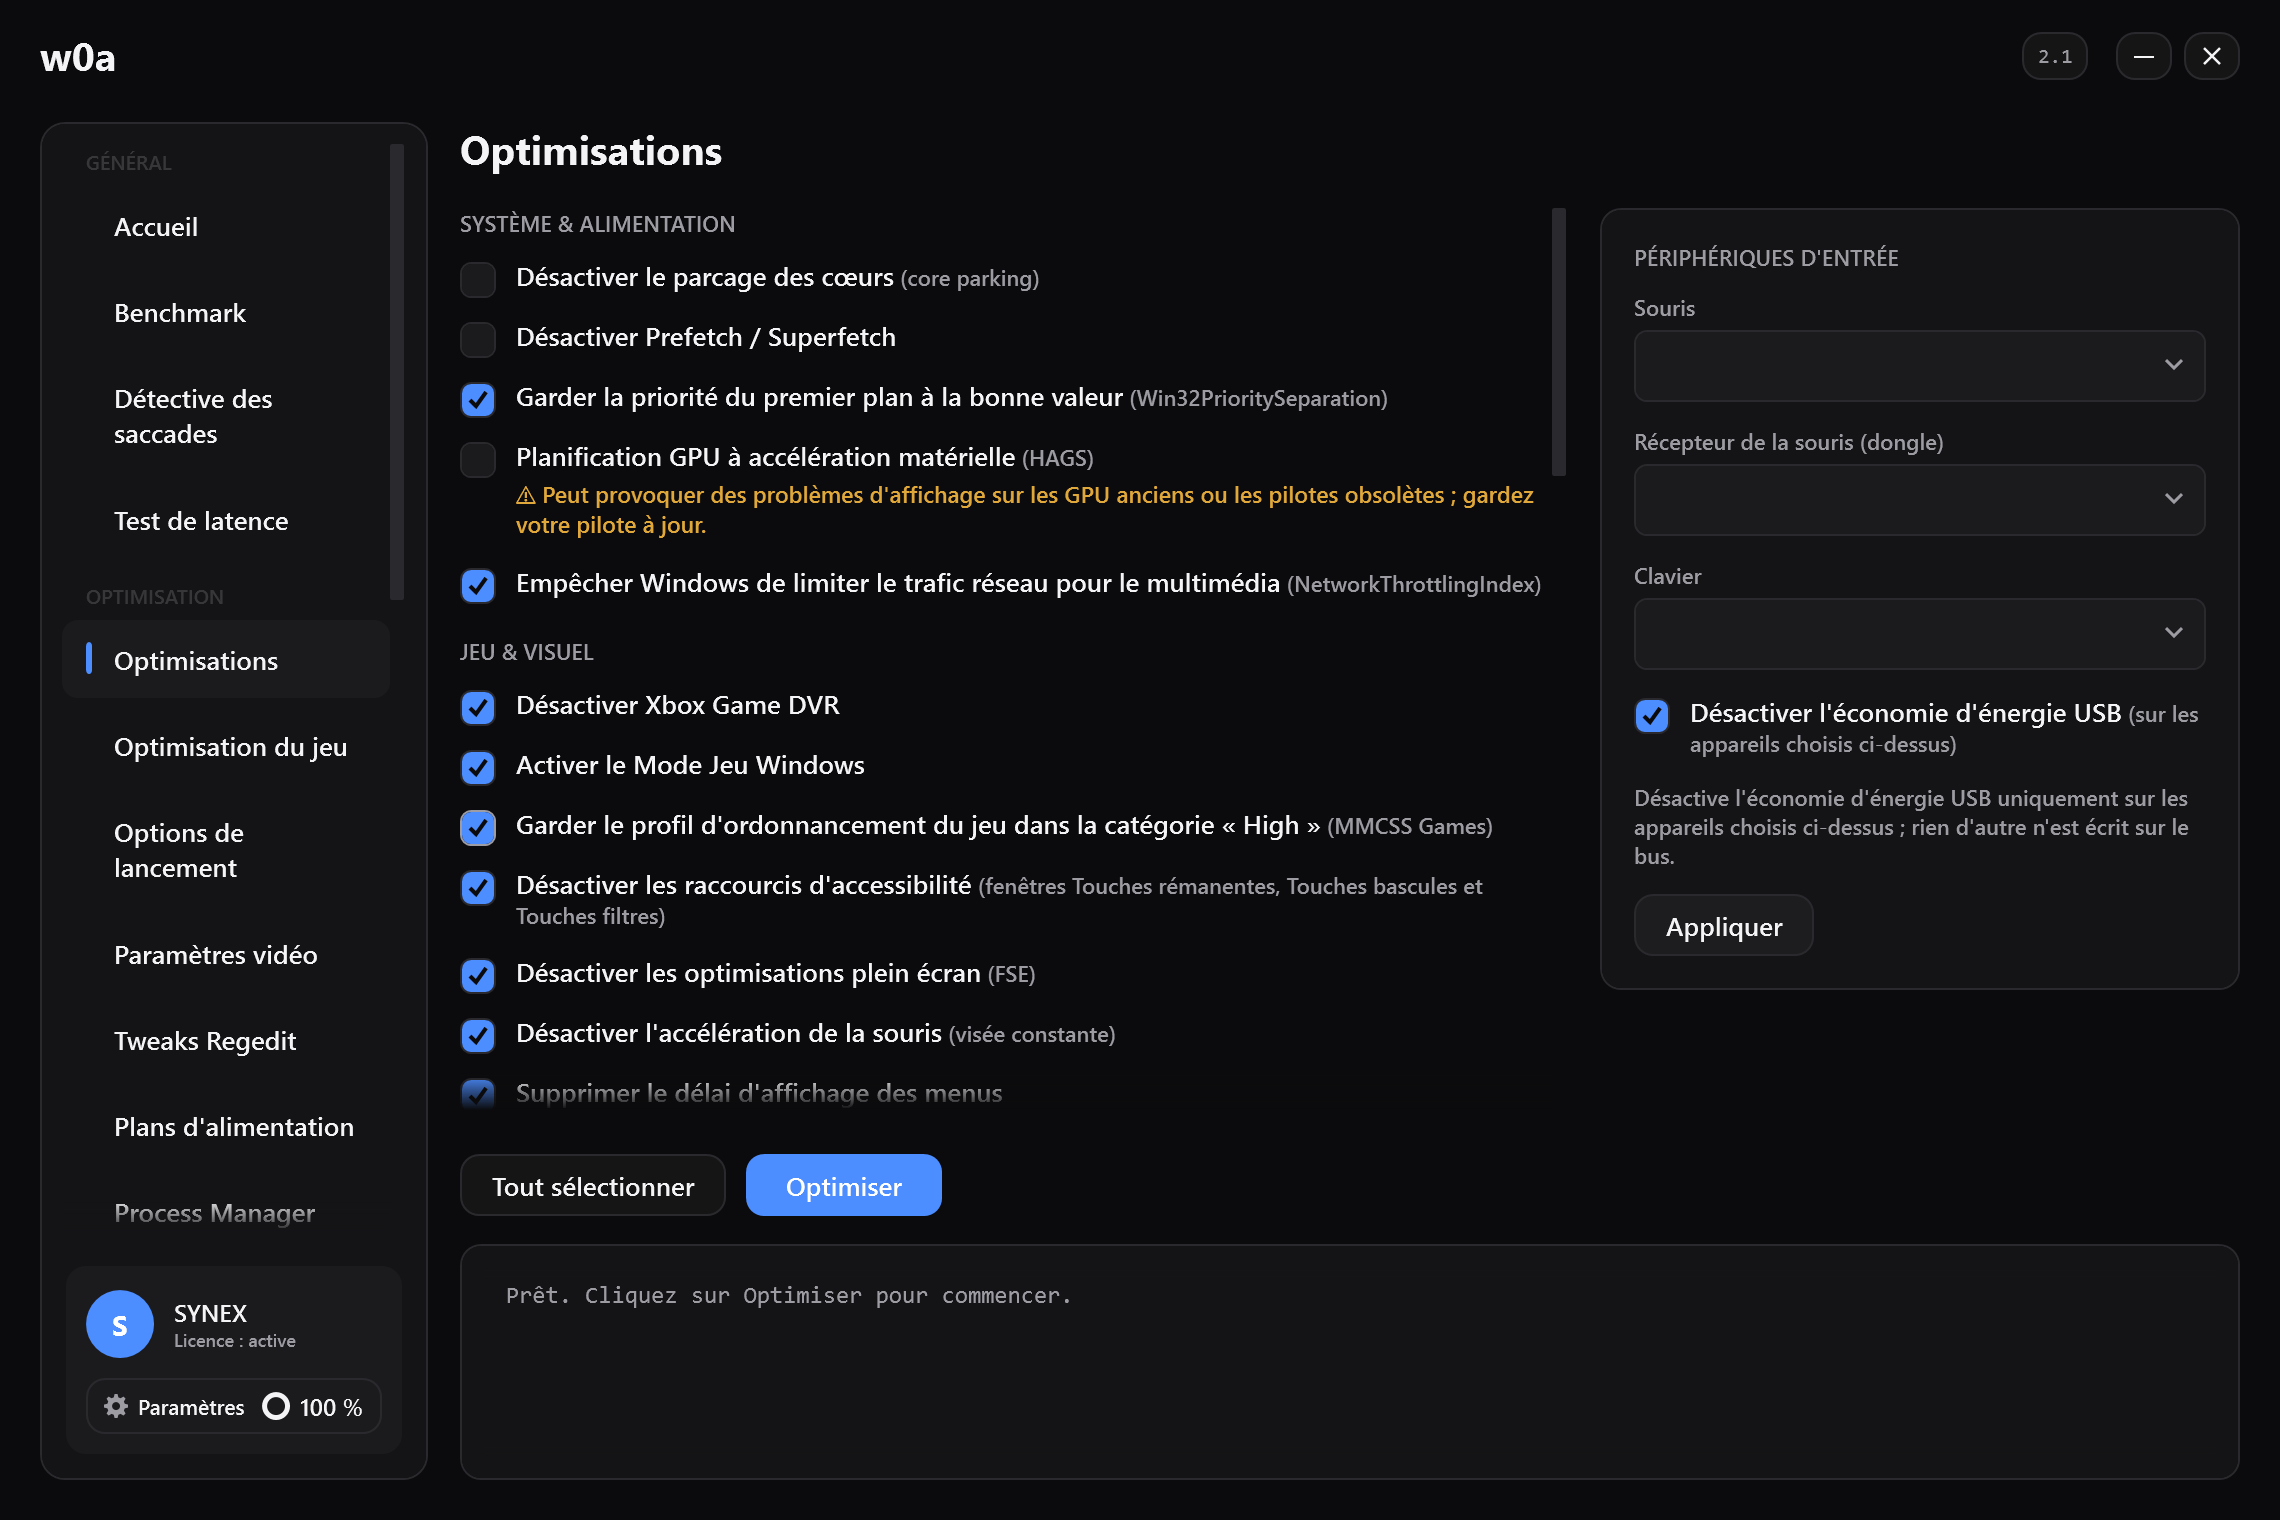
Task: Click the SYNEX avatar circle
Action: click(x=120, y=1324)
